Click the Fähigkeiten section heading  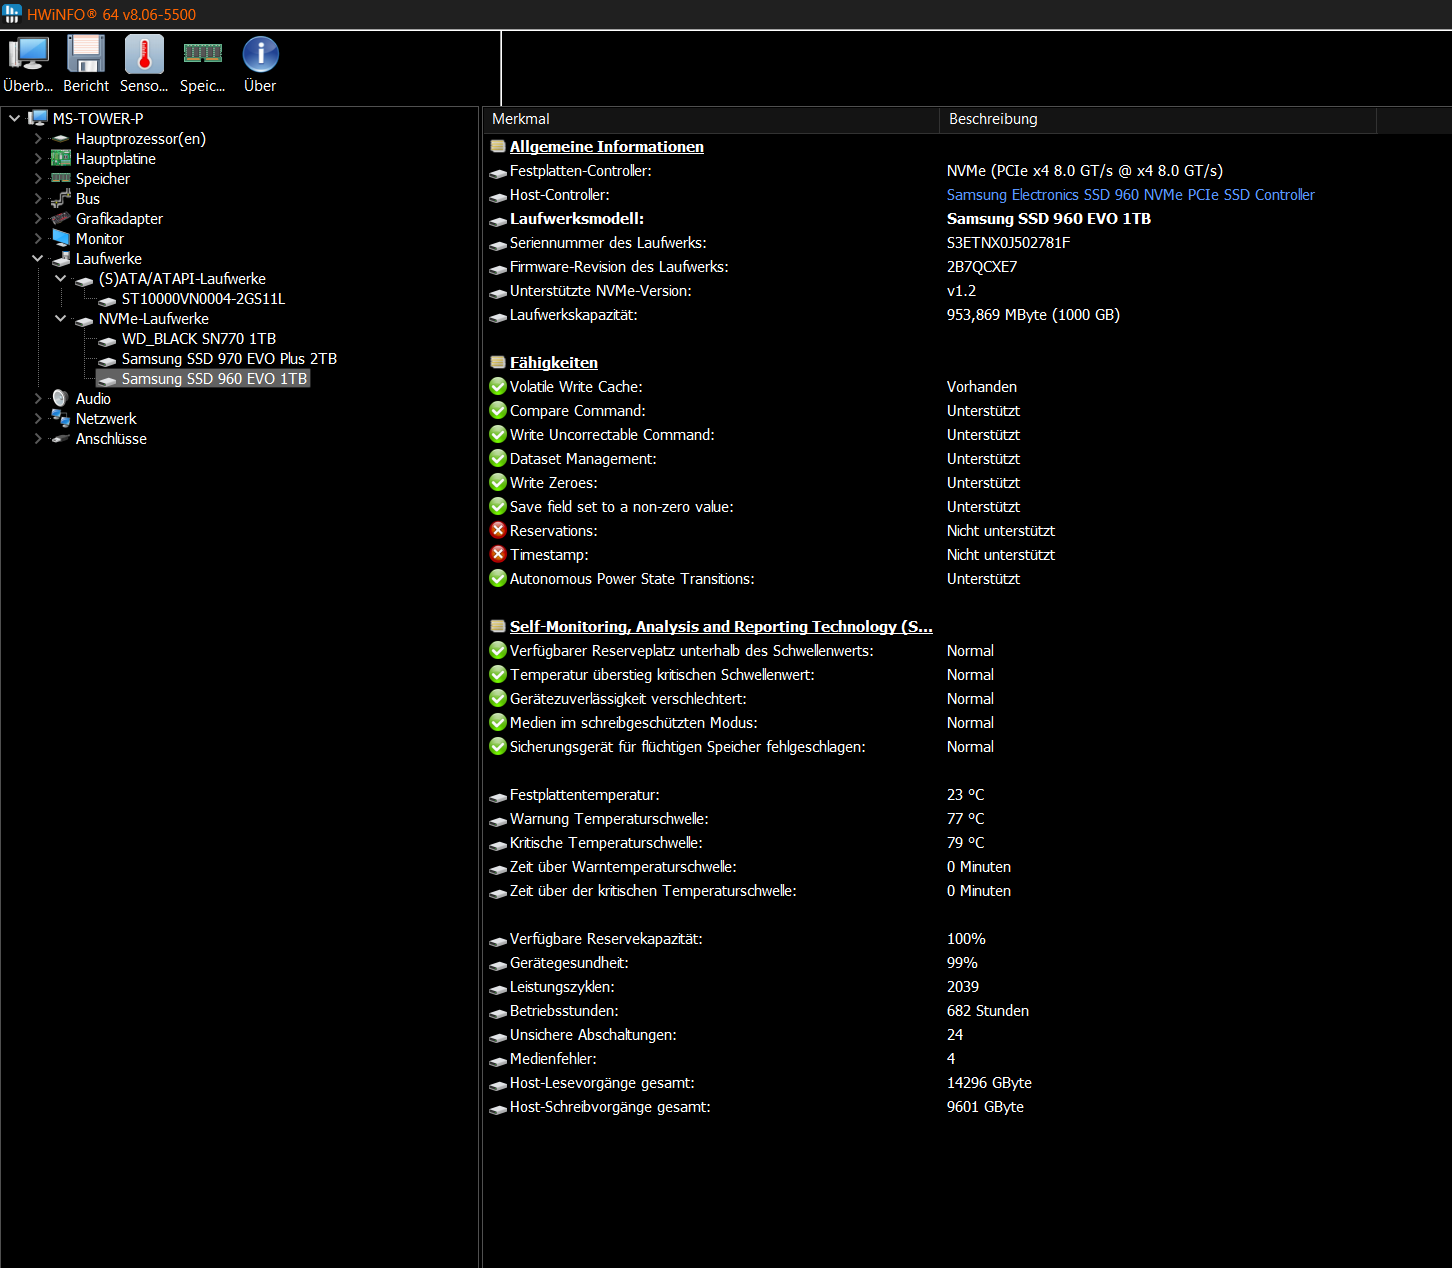554,363
